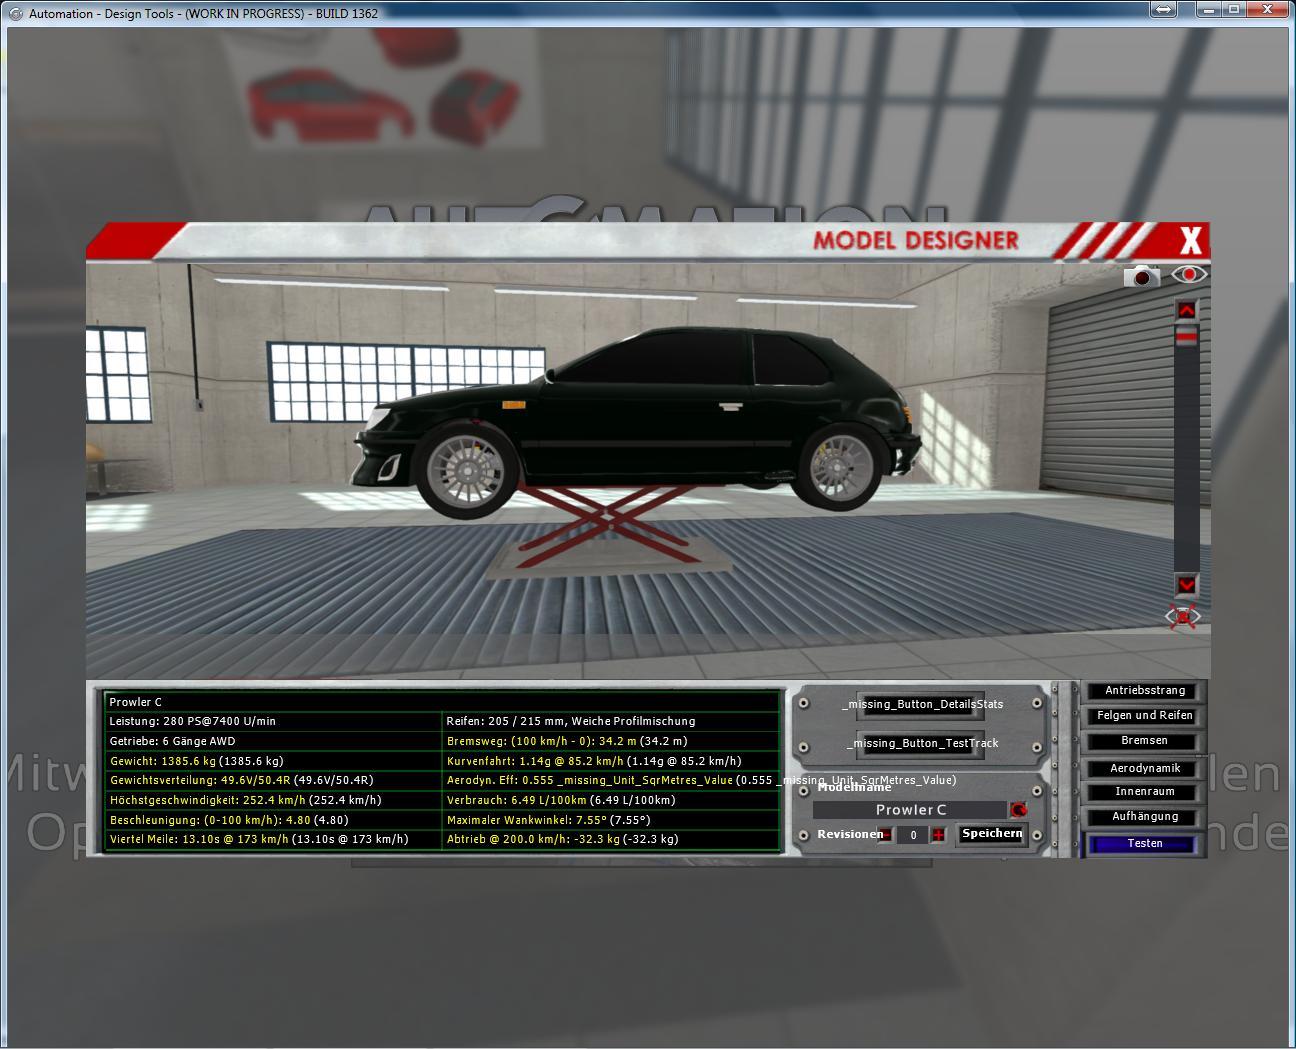
Task: Open the Aerodynamik section
Action: coord(1144,768)
